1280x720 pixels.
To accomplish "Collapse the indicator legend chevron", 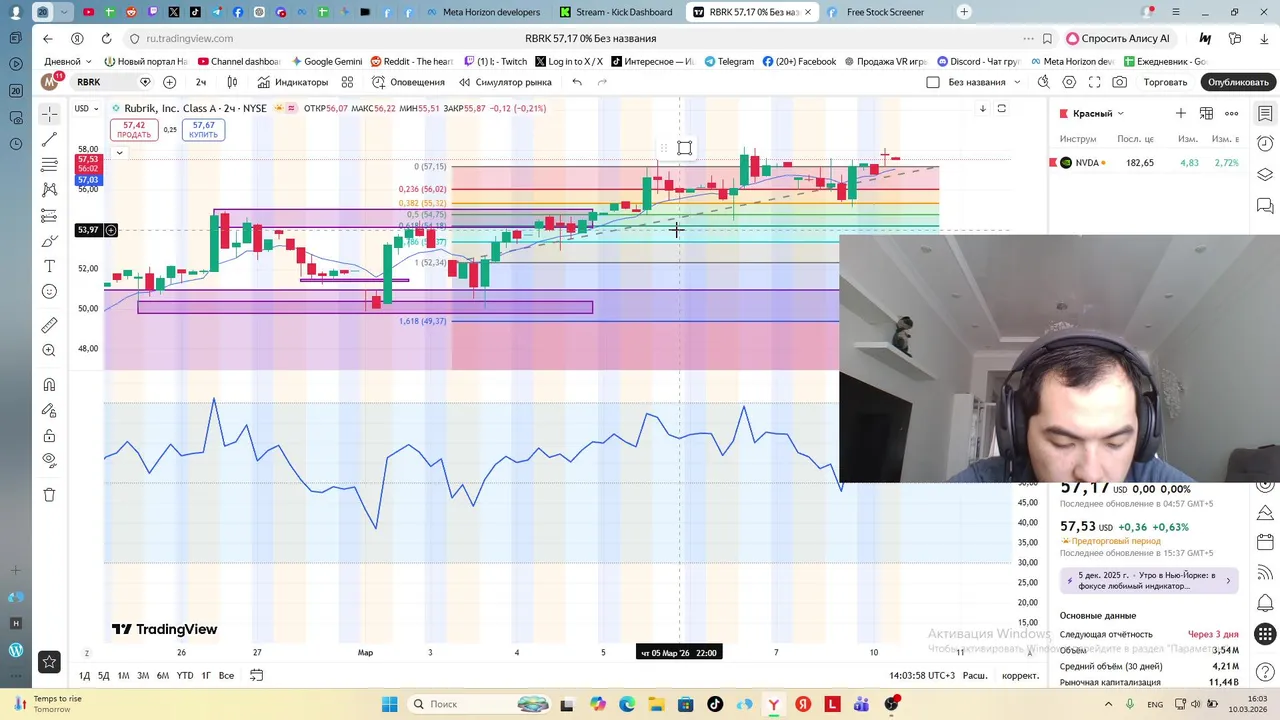I will tap(119, 153).
